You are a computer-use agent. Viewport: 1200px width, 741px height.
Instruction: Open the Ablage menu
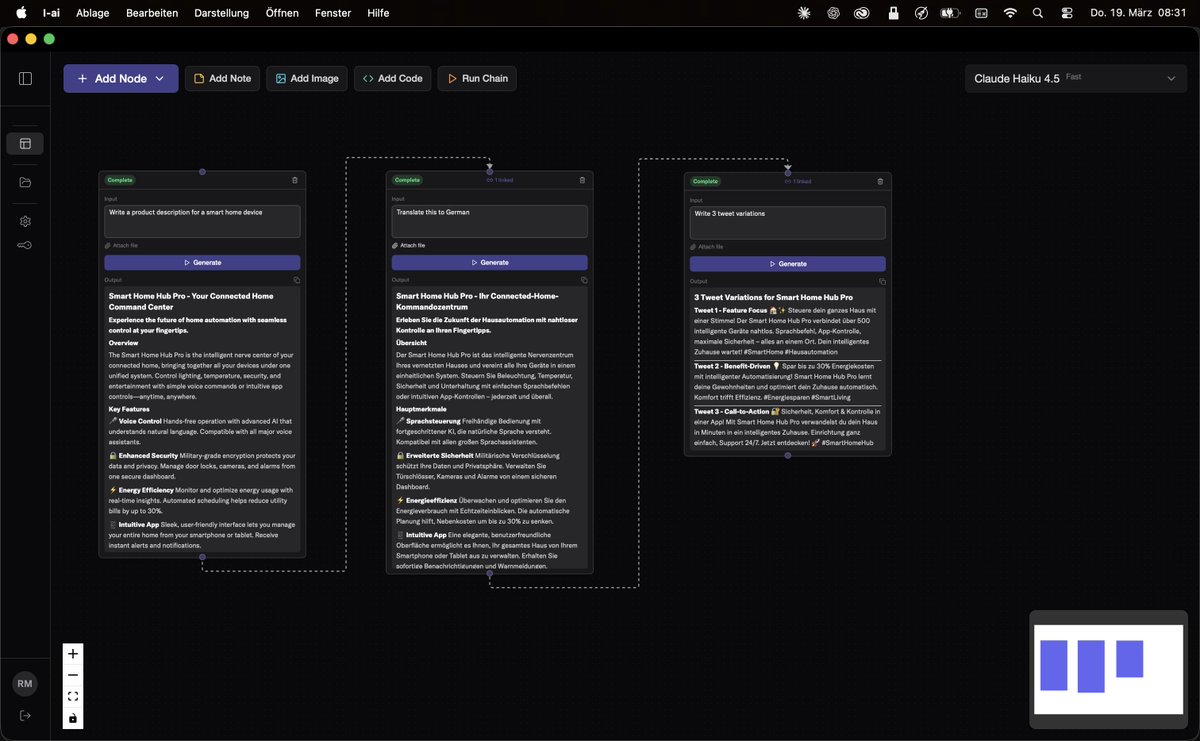click(x=93, y=13)
